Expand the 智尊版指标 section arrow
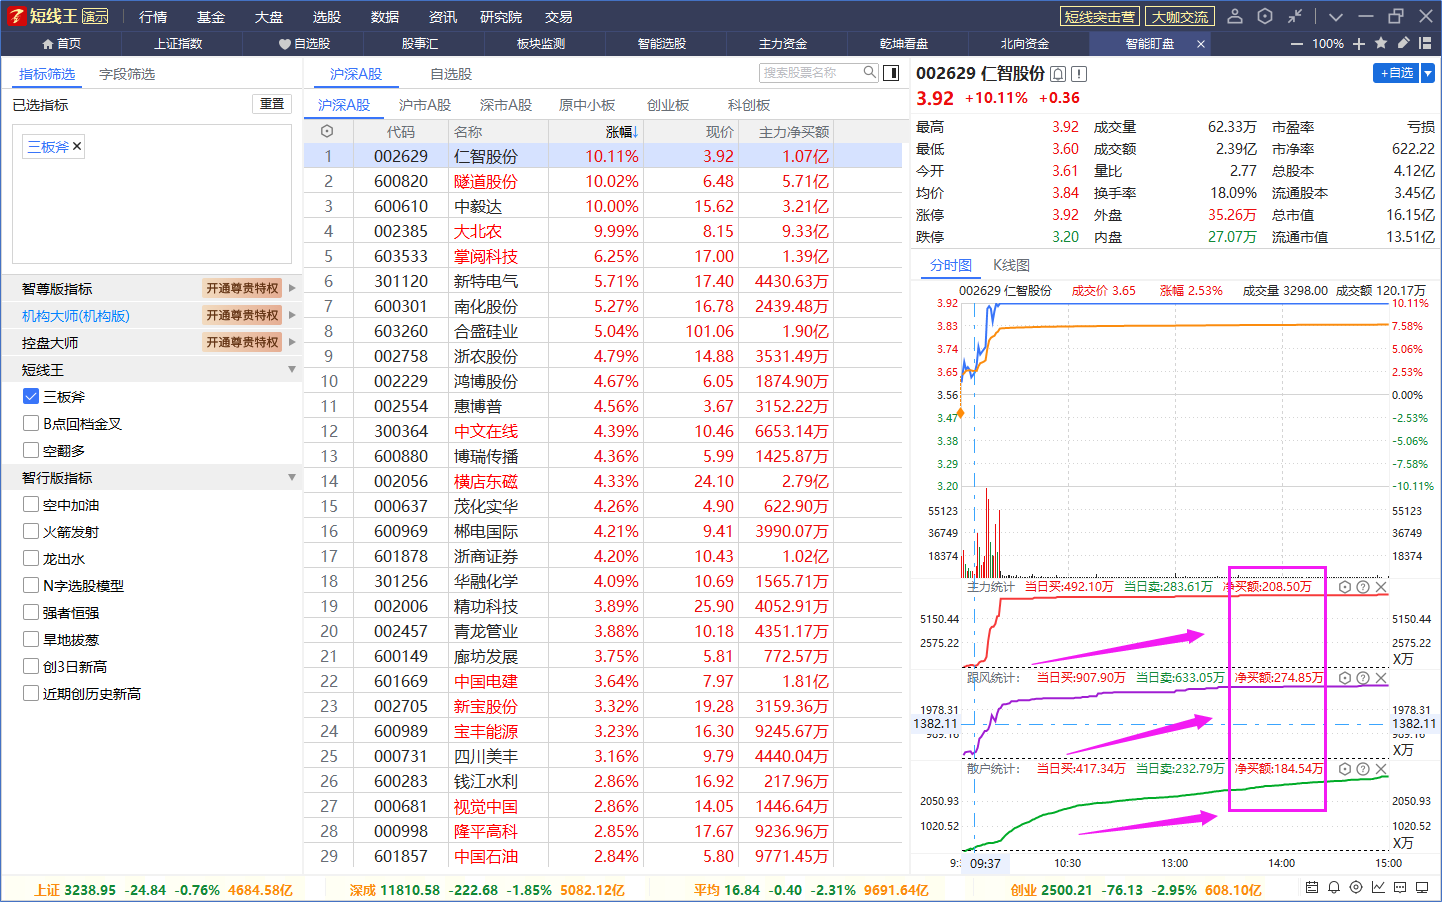This screenshot has width=1442, height=902. point(292,288)
